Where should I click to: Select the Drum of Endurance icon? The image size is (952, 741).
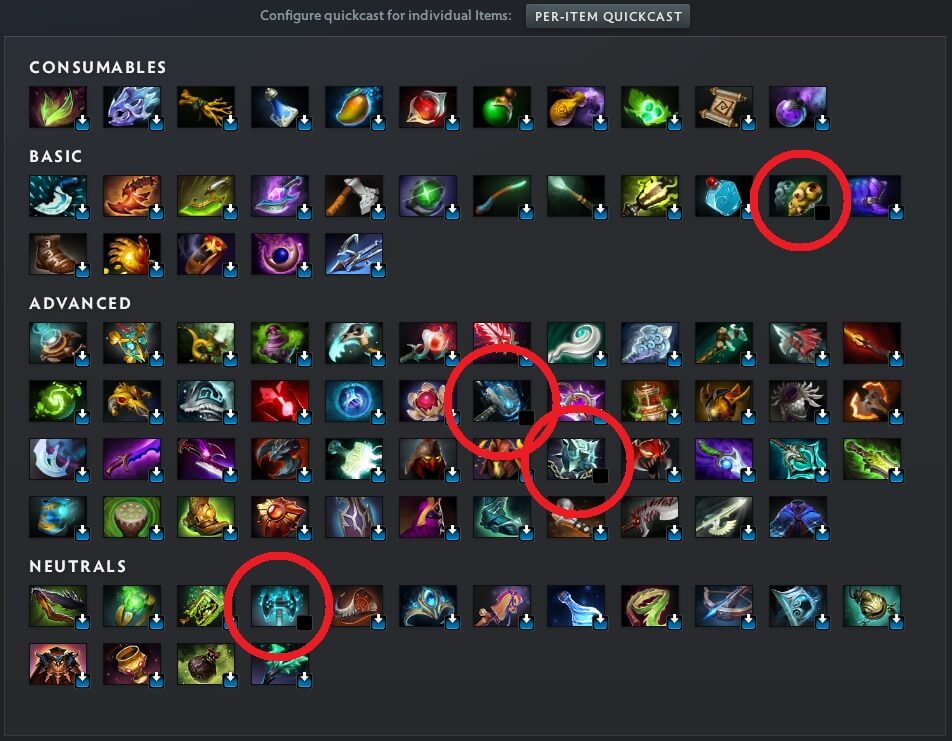coord(132,517)
